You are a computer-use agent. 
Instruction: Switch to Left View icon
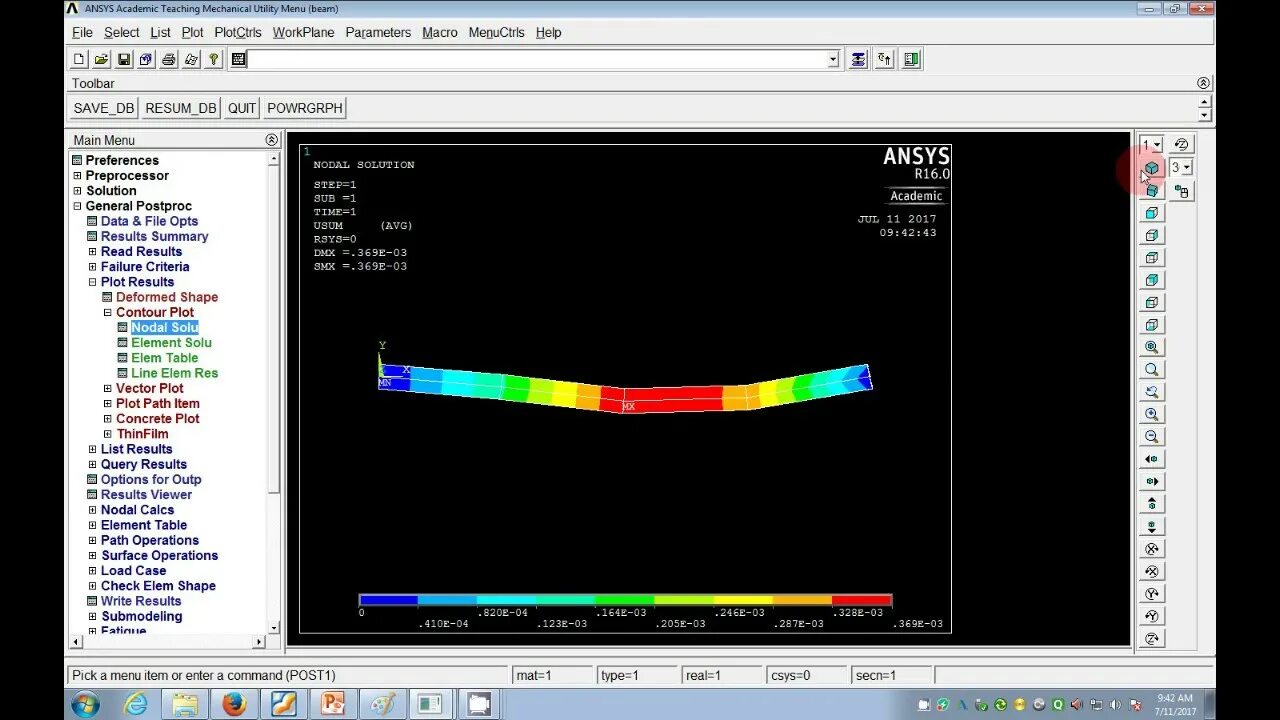1152,302
